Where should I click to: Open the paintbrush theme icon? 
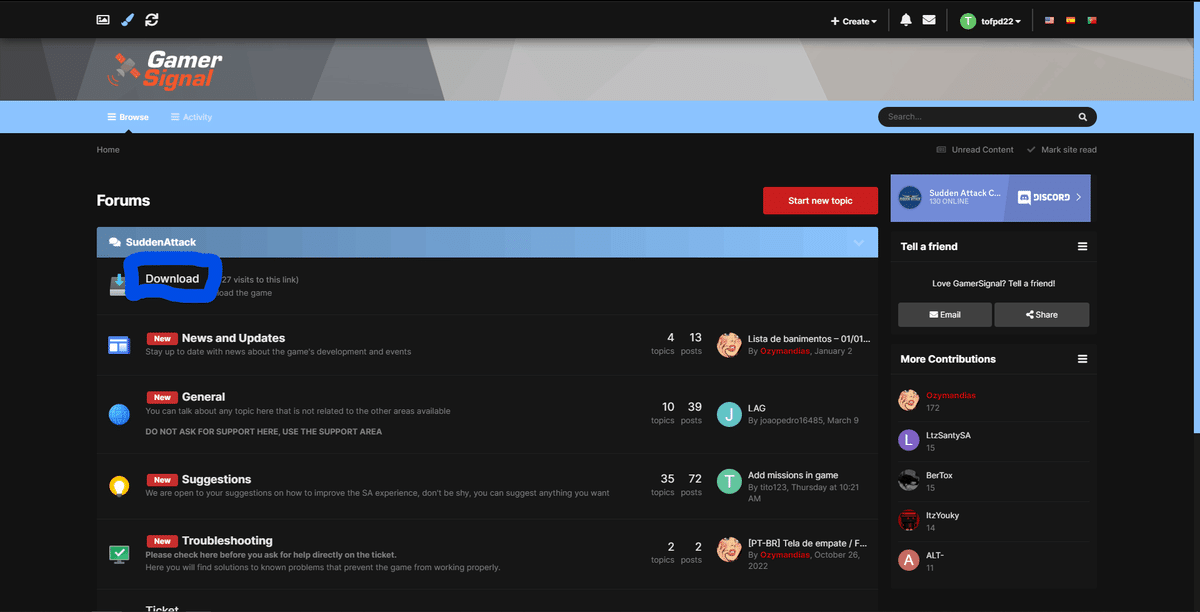tap(127, 19)
